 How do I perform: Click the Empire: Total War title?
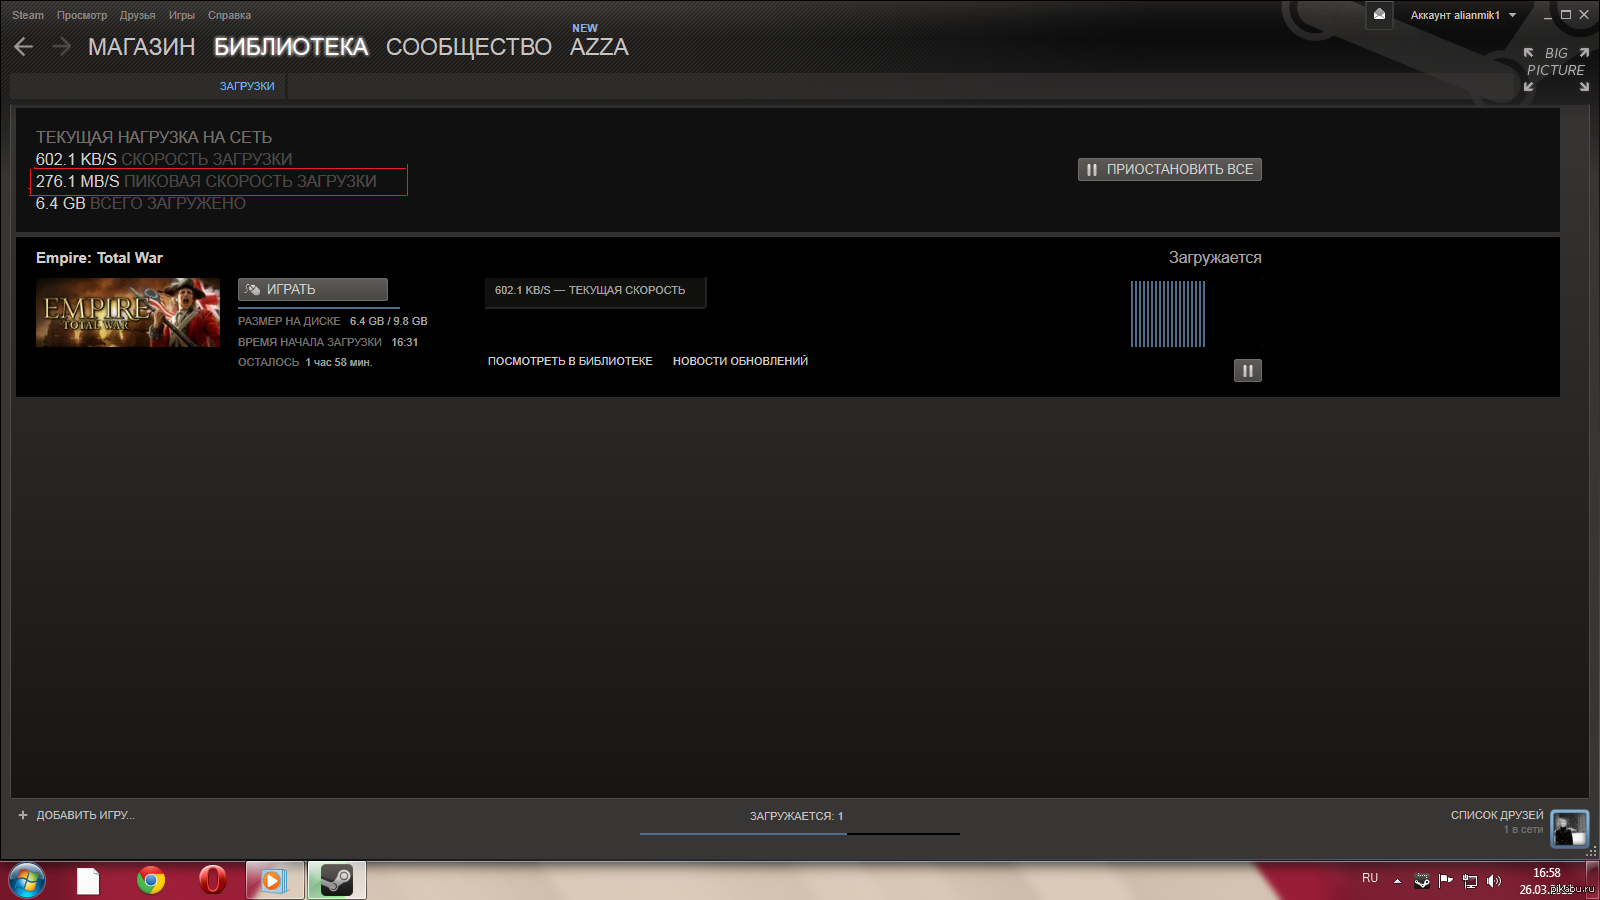click(x=100, y=258)
